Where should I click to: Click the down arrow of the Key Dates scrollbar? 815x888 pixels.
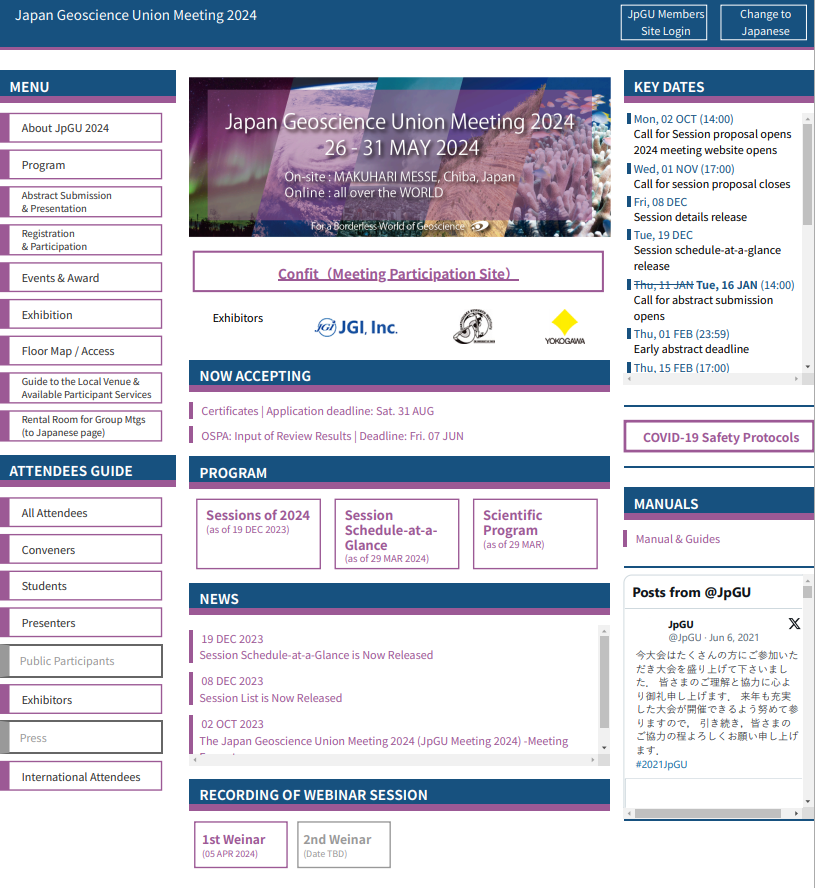coord(807,367)
